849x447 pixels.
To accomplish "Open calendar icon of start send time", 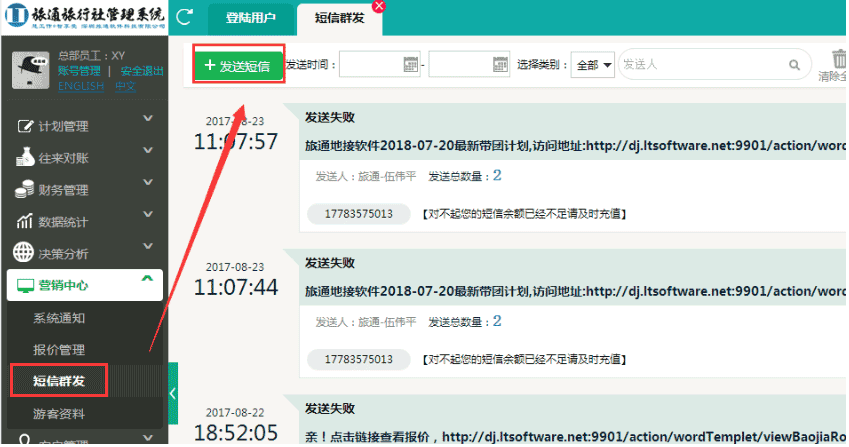I will (x=411, y=64).
